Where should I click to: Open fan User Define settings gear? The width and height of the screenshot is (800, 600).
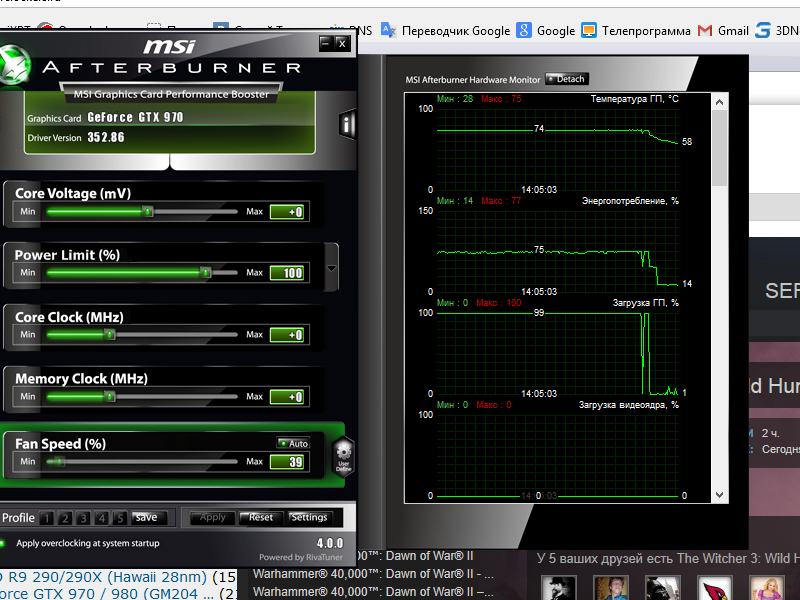[x=343, y=456]
